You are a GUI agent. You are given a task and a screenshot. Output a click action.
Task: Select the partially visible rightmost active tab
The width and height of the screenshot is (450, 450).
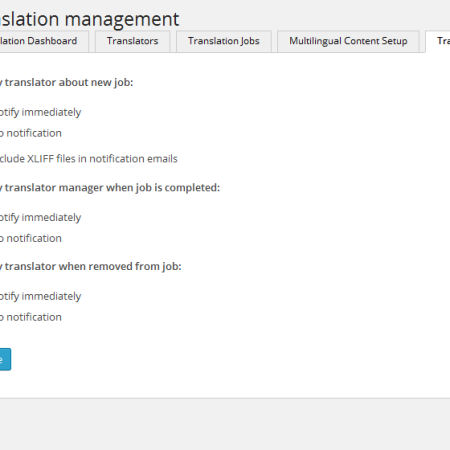(x=438, y=41)
